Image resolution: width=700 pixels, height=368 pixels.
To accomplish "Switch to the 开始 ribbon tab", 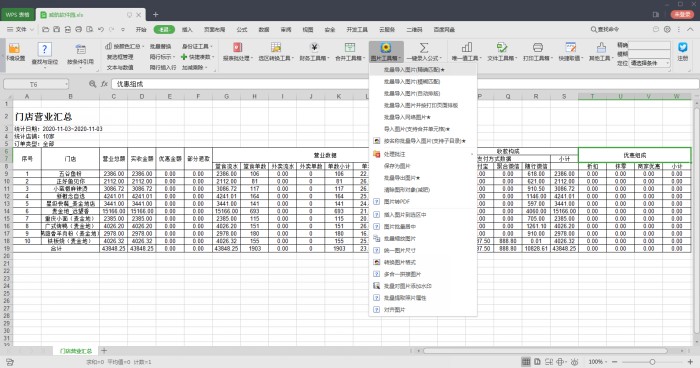I will [141, 29].
